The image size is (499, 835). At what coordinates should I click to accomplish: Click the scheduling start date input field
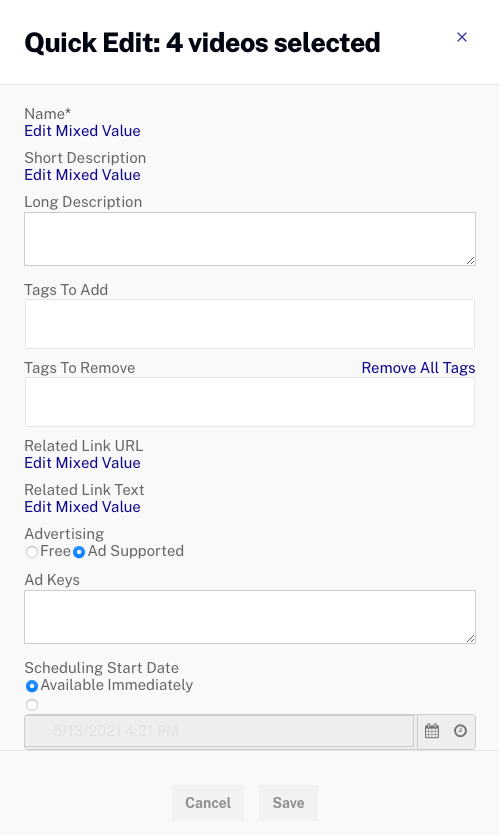[x=219, y=731]
